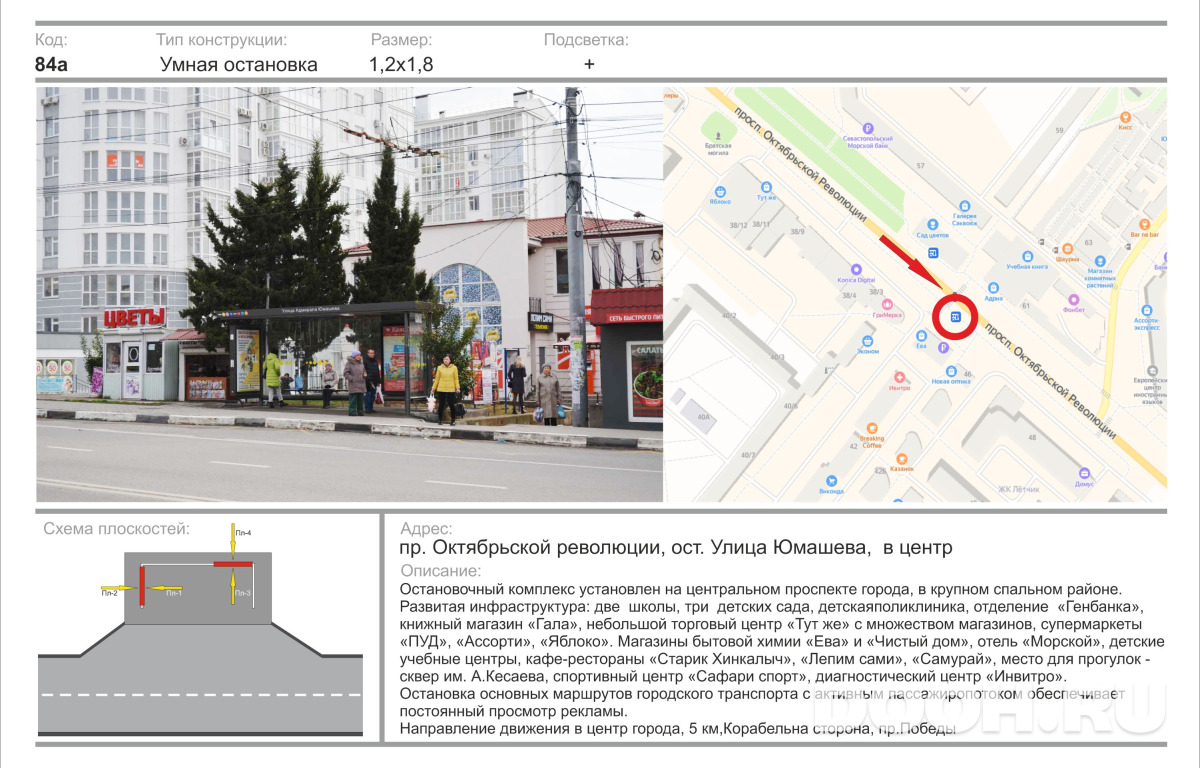Select the Тип конструкции: label
This screenshot has height=768, width=1200.
point(222,40)
